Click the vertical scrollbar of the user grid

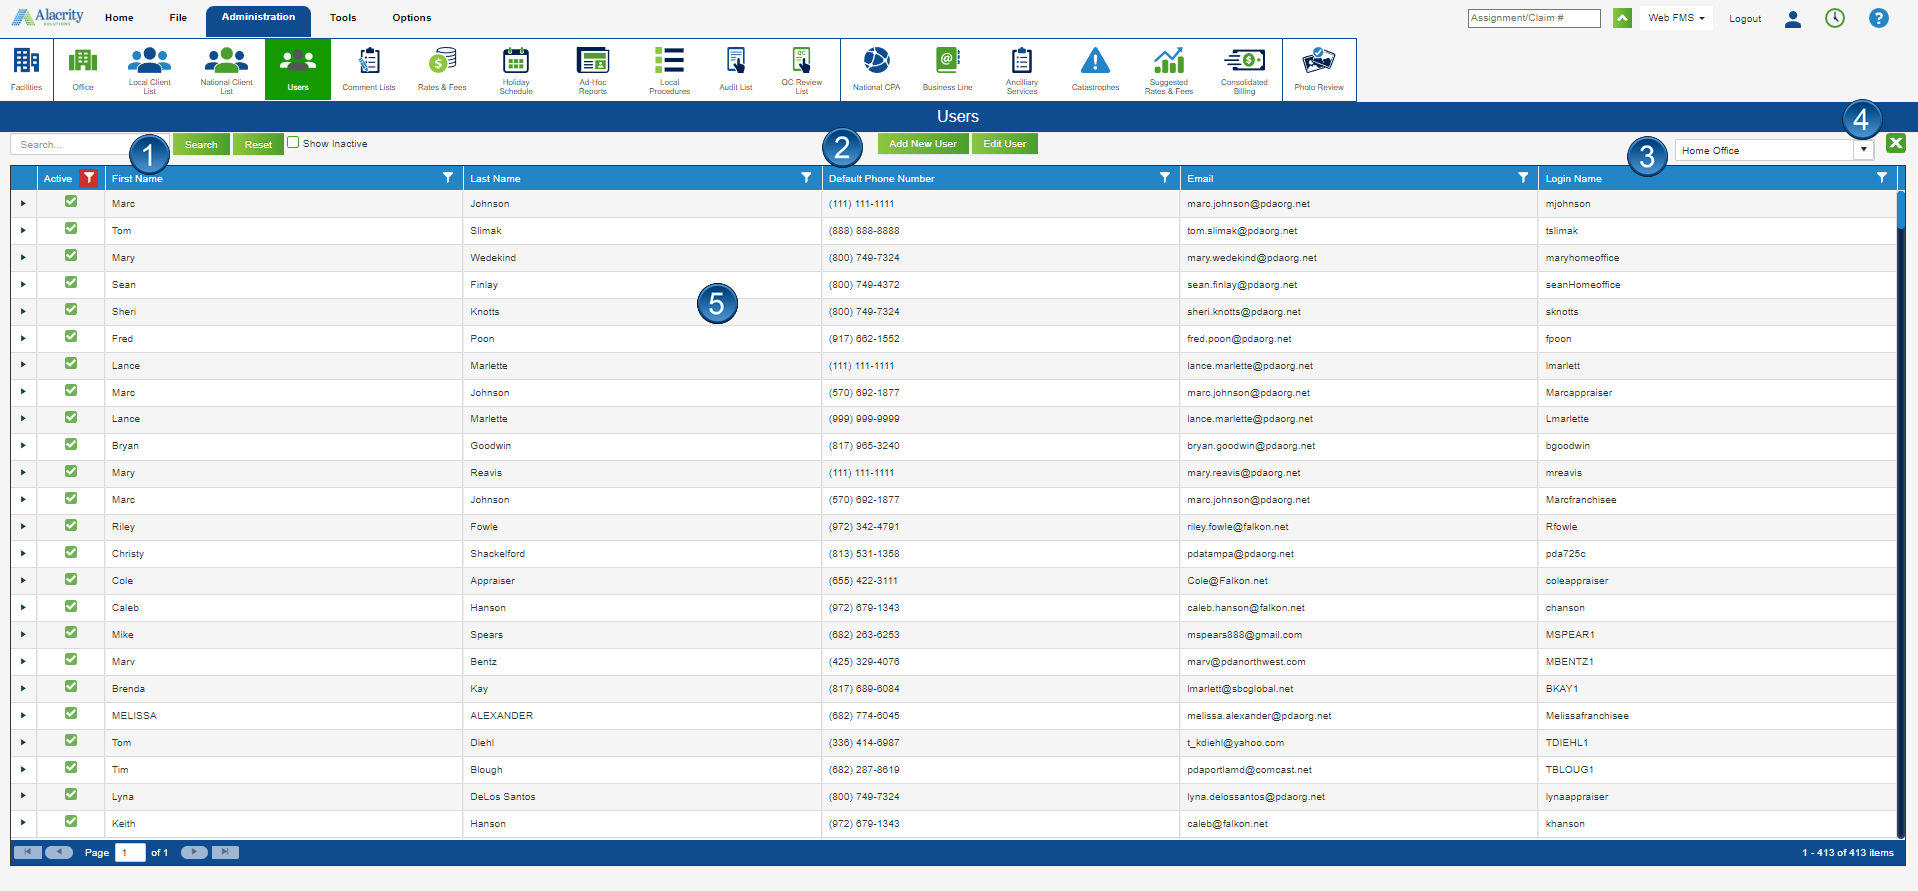coord(1900,500)
